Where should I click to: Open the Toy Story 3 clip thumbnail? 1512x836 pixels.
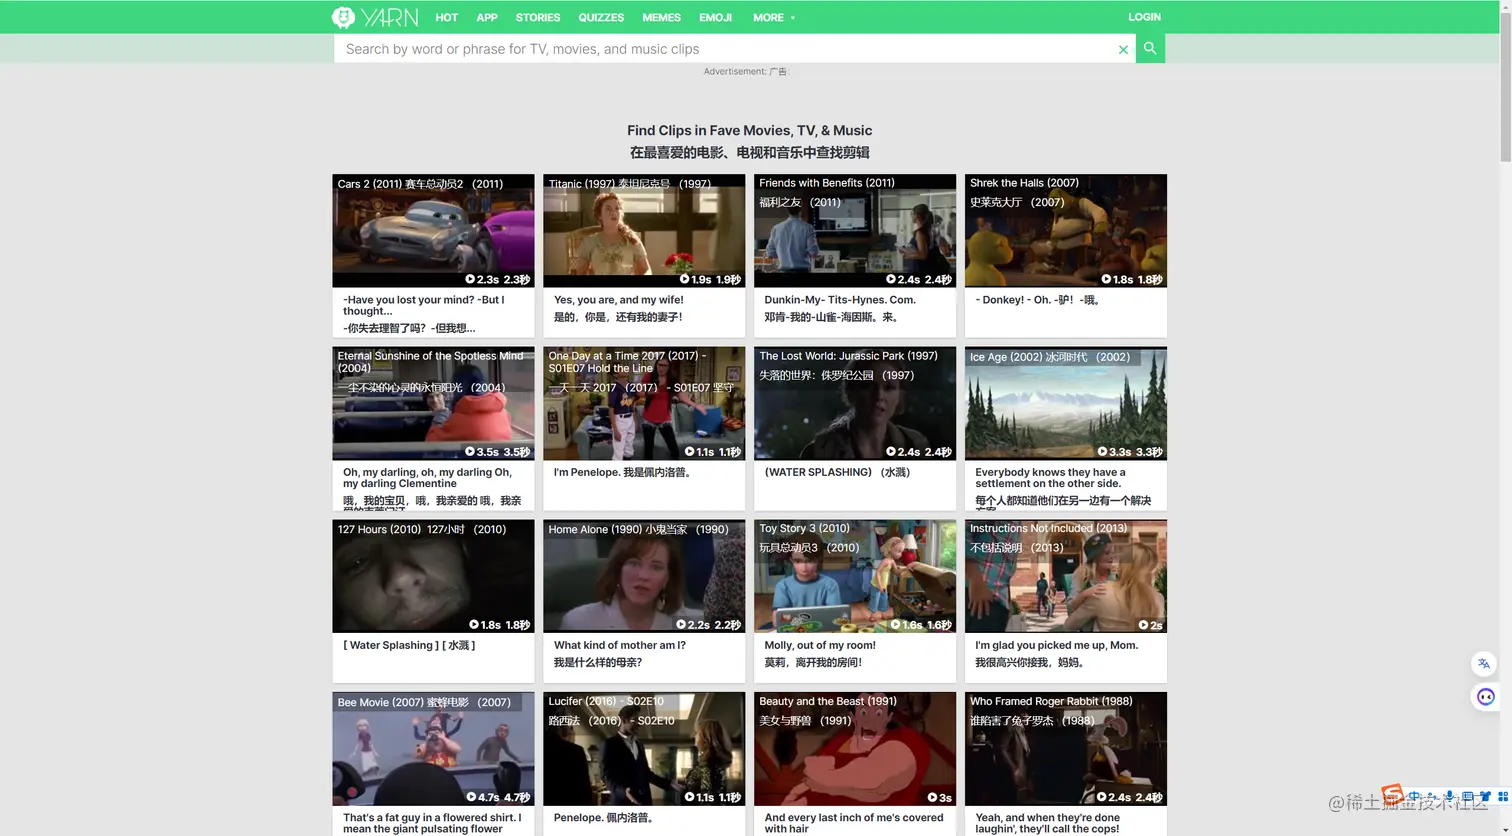[855, 577]
